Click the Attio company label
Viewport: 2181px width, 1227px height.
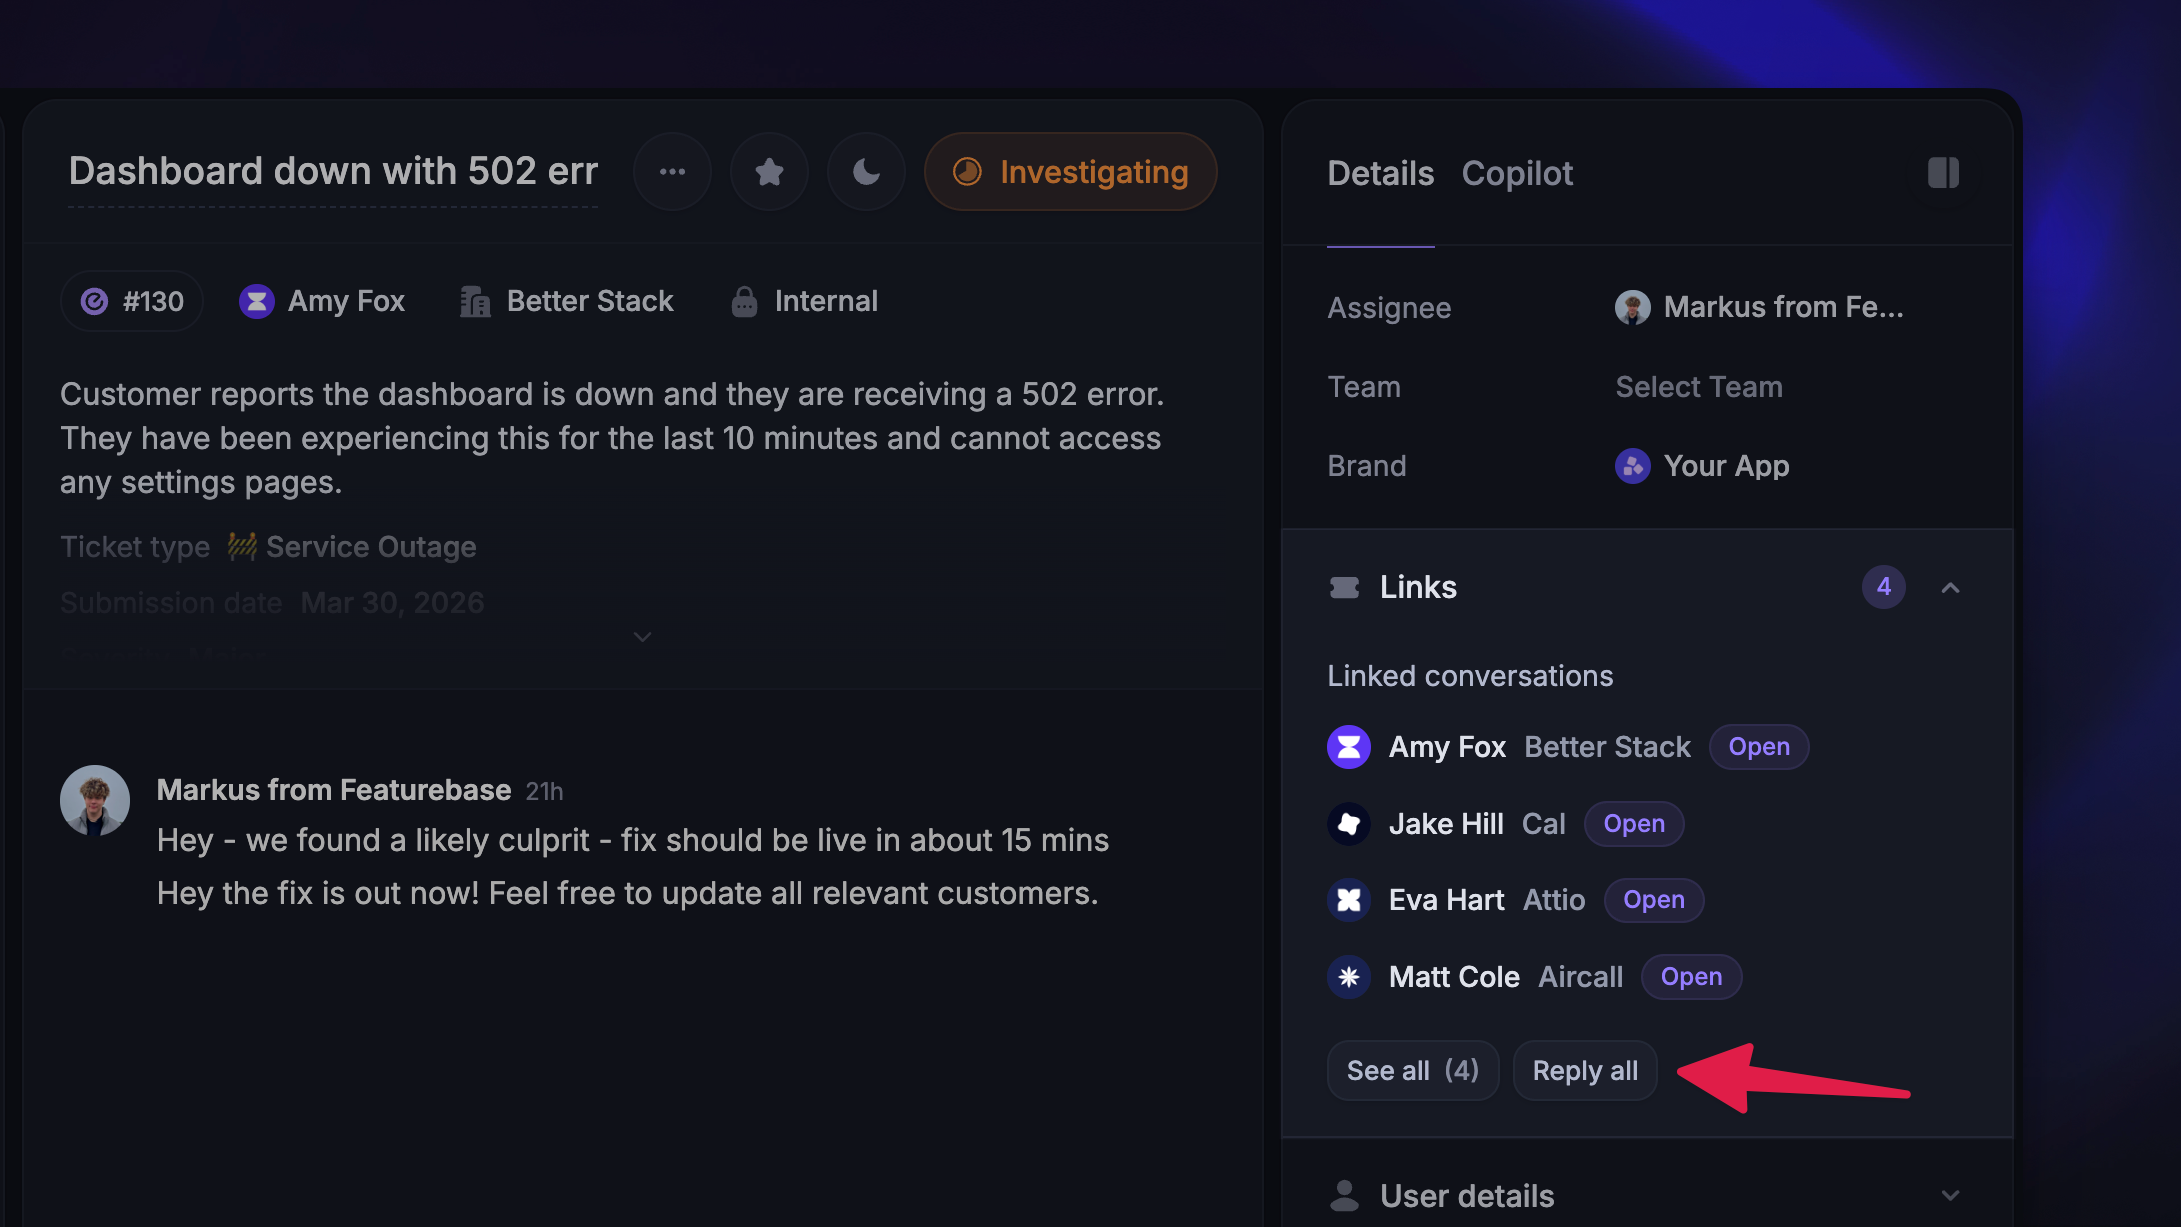(1554, 900)
